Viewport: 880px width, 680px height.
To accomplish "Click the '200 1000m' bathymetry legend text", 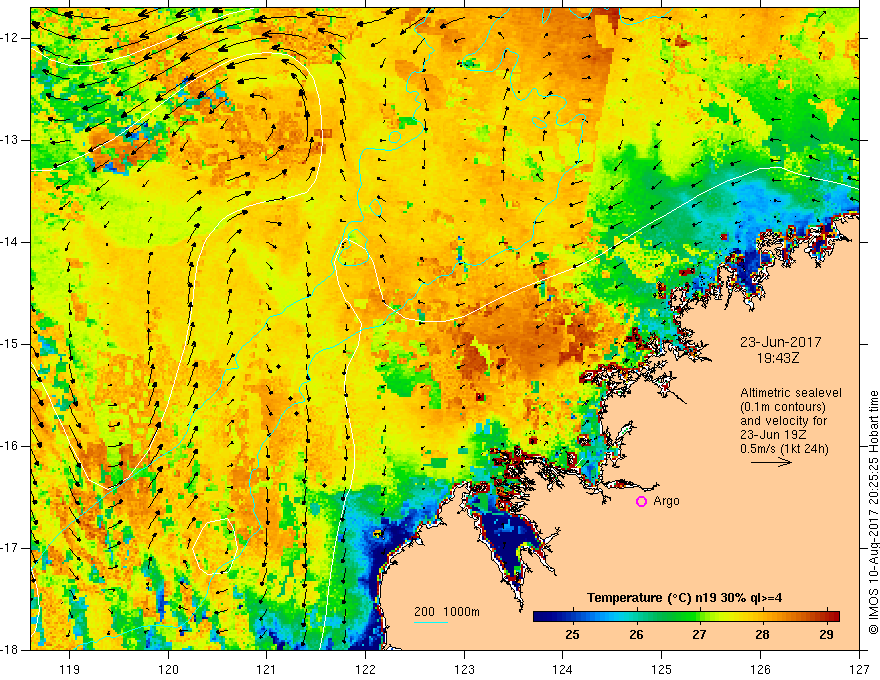I will point(447,612).
